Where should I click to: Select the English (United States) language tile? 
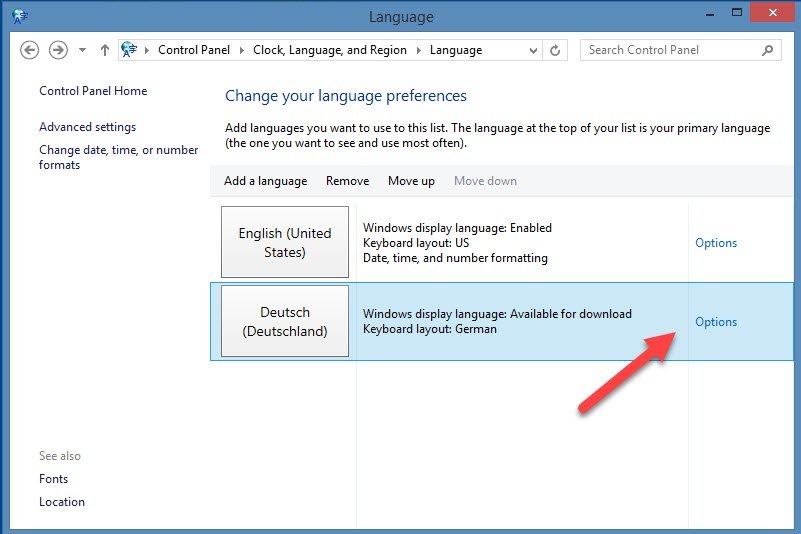(x=285, y=242)
